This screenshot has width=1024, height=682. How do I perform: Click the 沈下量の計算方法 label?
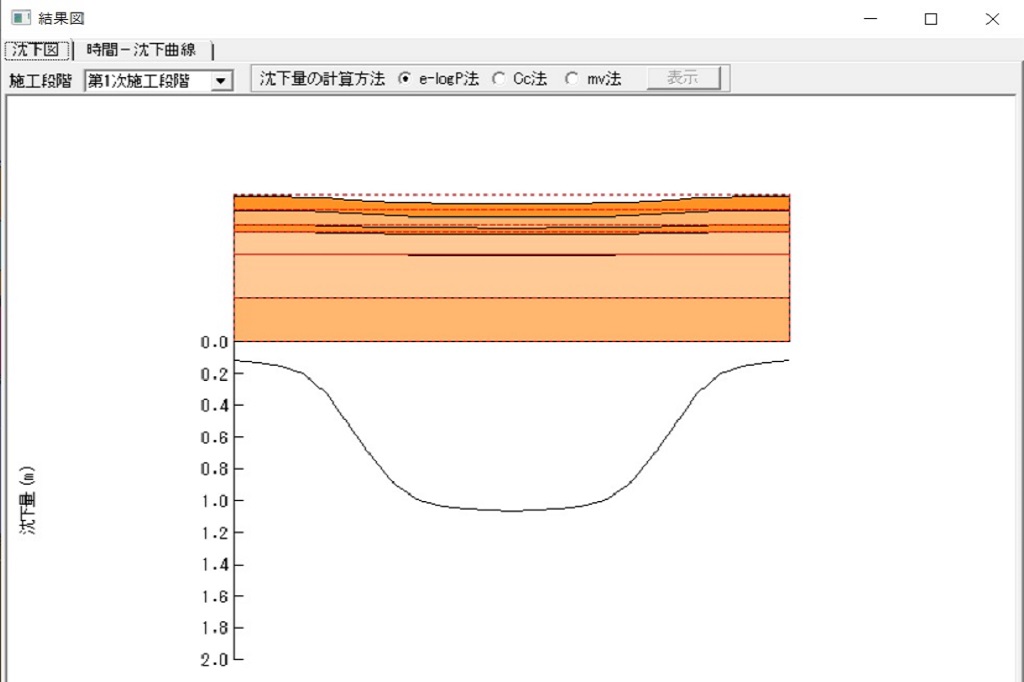pos(322,79)
